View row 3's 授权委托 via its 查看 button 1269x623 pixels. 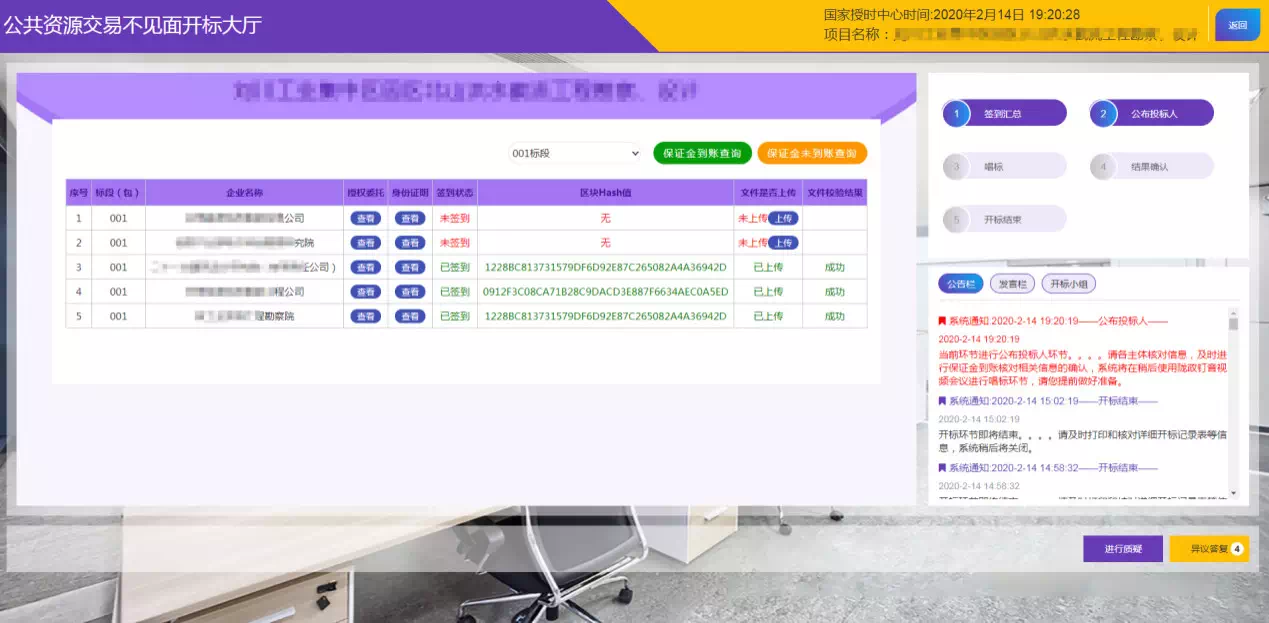tap(364, 267)
